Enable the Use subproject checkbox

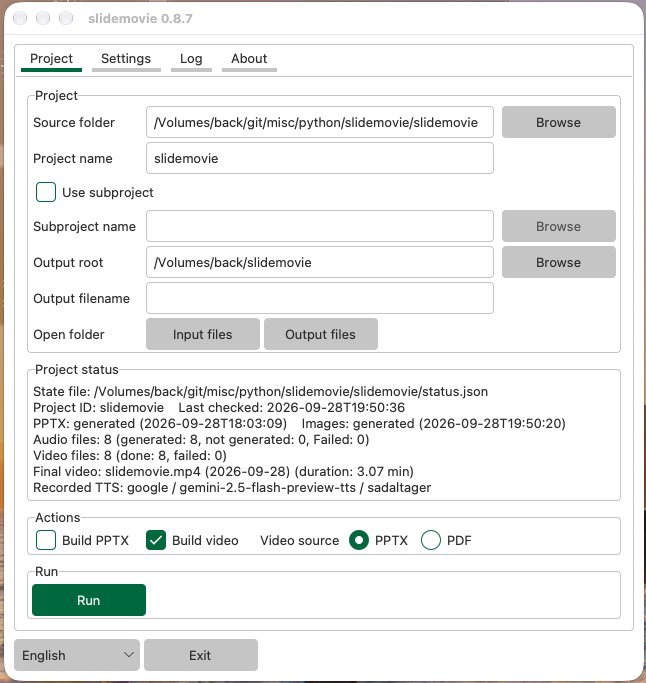tap(46, 192)
